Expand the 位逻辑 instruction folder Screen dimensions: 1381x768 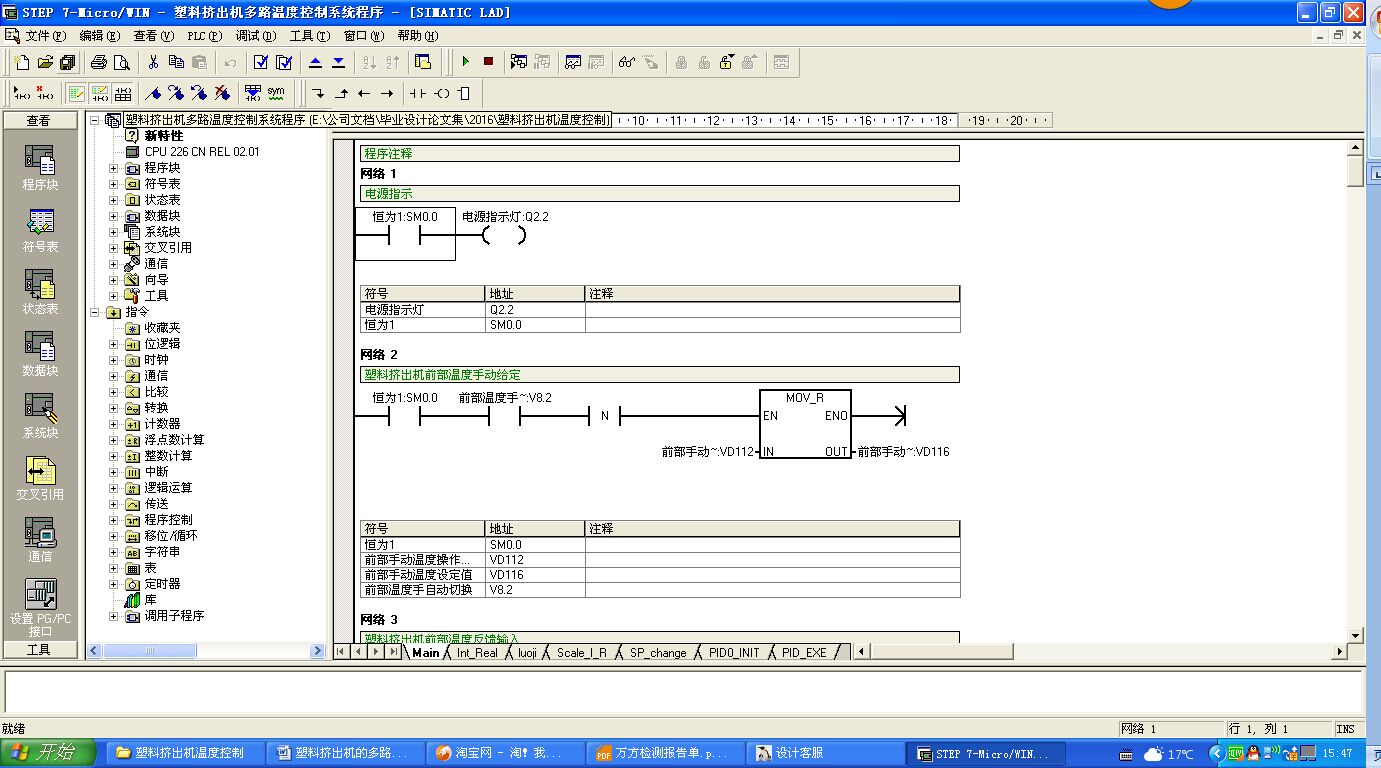pyautogui.click(x=113, y=344)
